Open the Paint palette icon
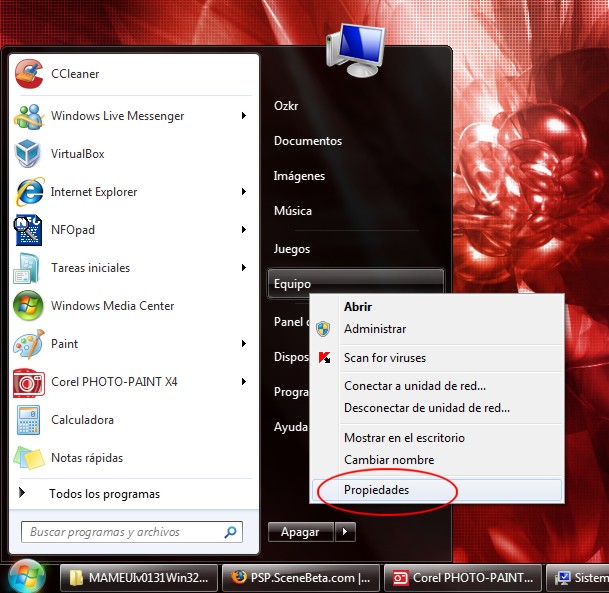 pyautogui.click(x=29, y=344)
